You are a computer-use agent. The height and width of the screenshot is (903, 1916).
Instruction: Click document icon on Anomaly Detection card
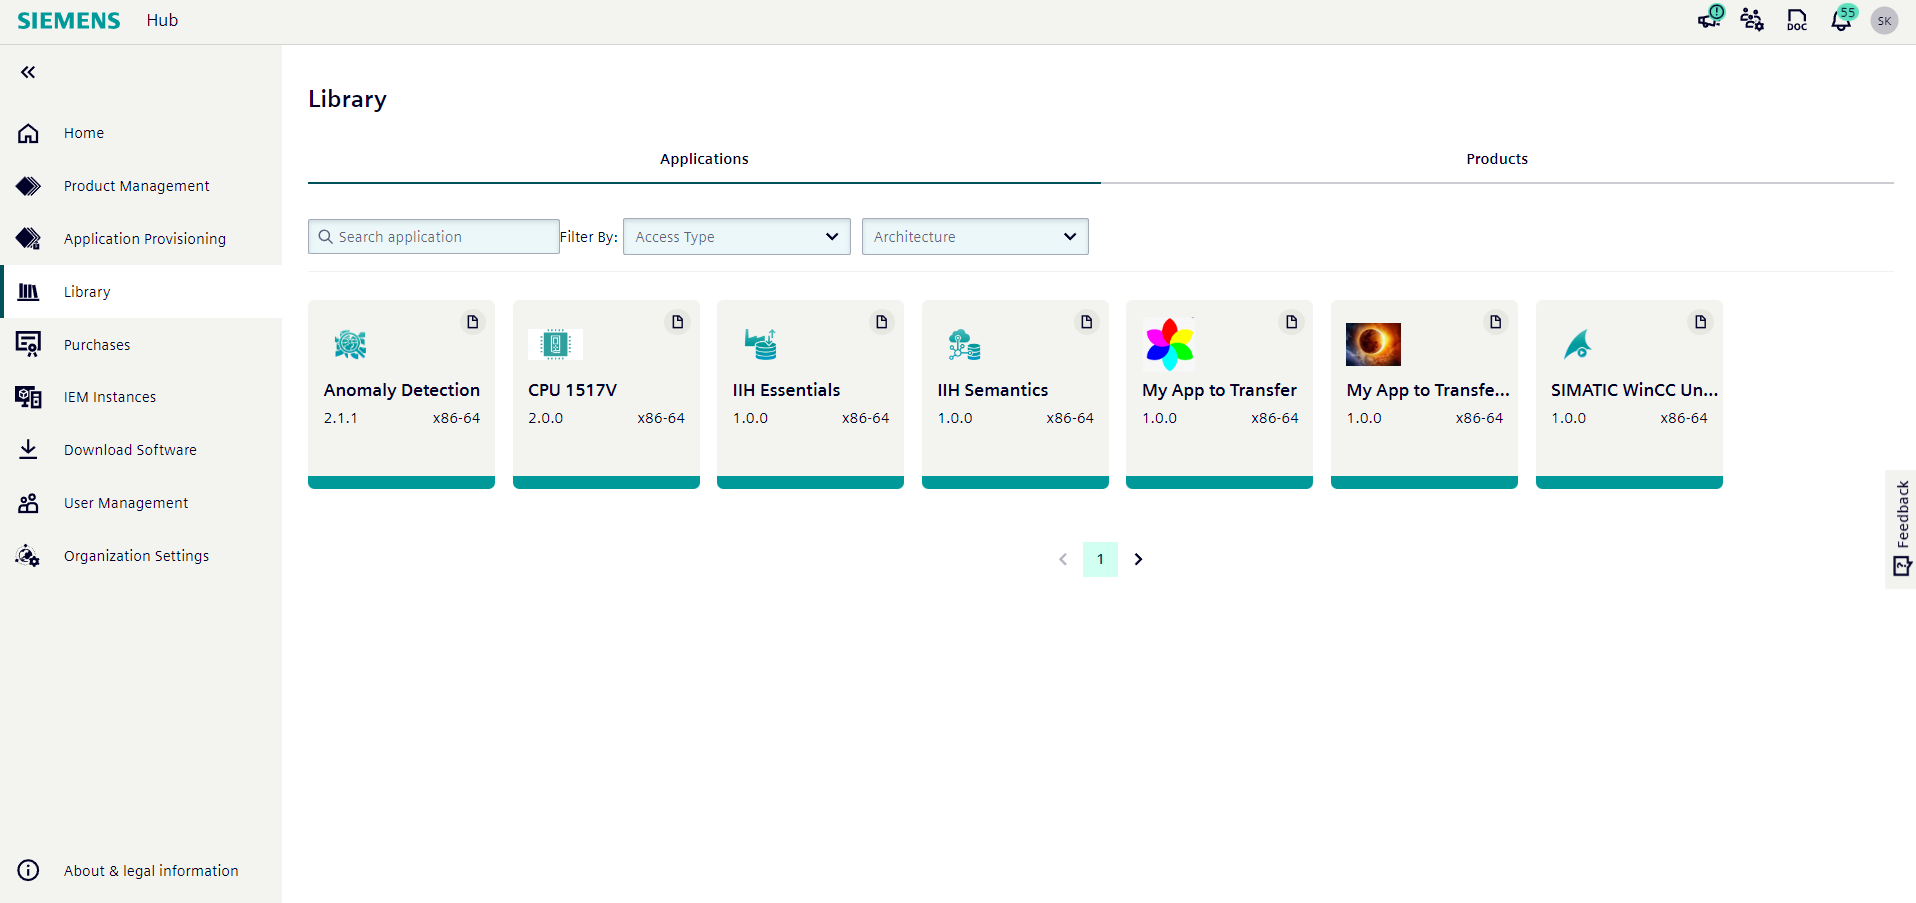point(473,322)
